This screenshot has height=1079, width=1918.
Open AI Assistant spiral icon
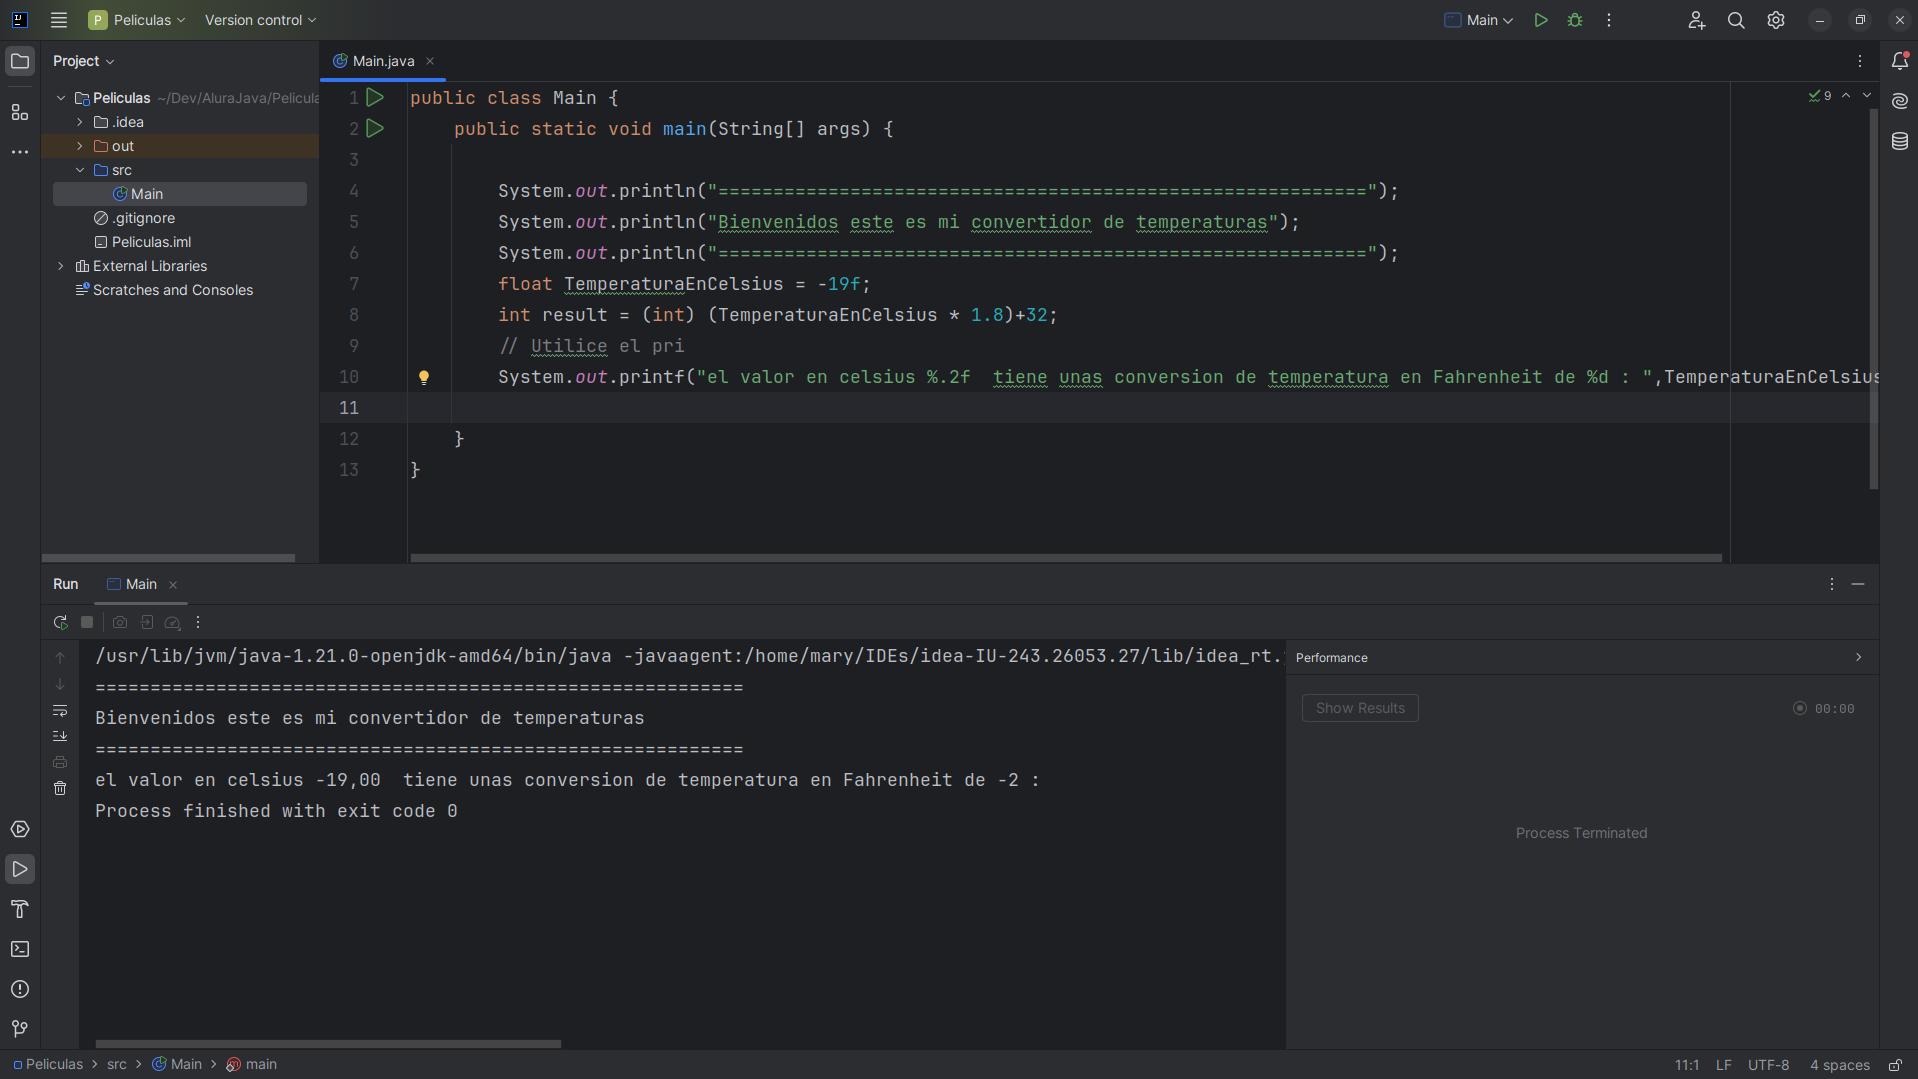1900,101
